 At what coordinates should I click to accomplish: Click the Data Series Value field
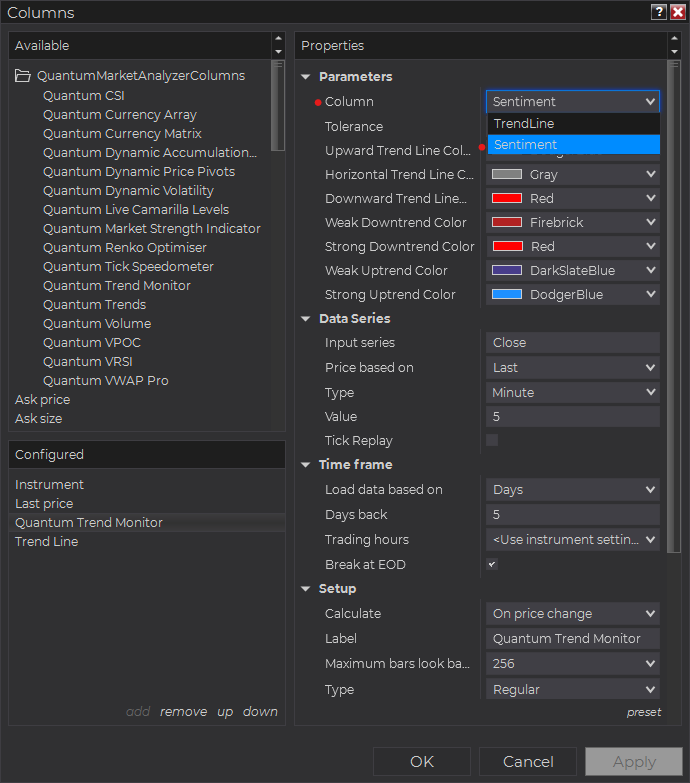[x=573, y=416]
